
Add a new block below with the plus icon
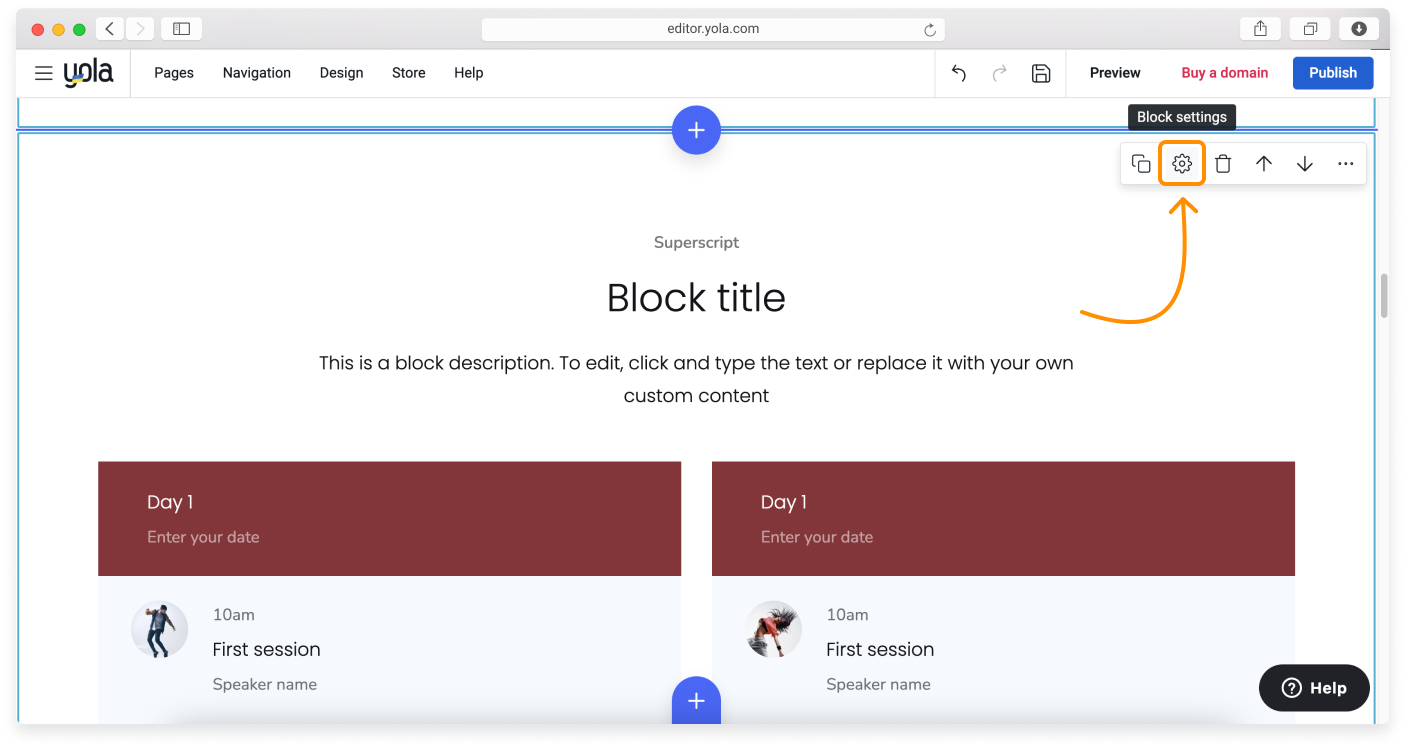[x=696, y=701]
